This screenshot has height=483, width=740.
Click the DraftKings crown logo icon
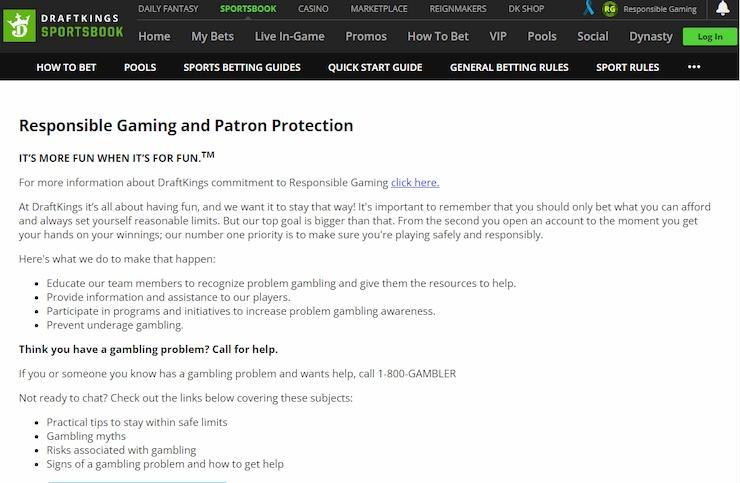[19, 26]
